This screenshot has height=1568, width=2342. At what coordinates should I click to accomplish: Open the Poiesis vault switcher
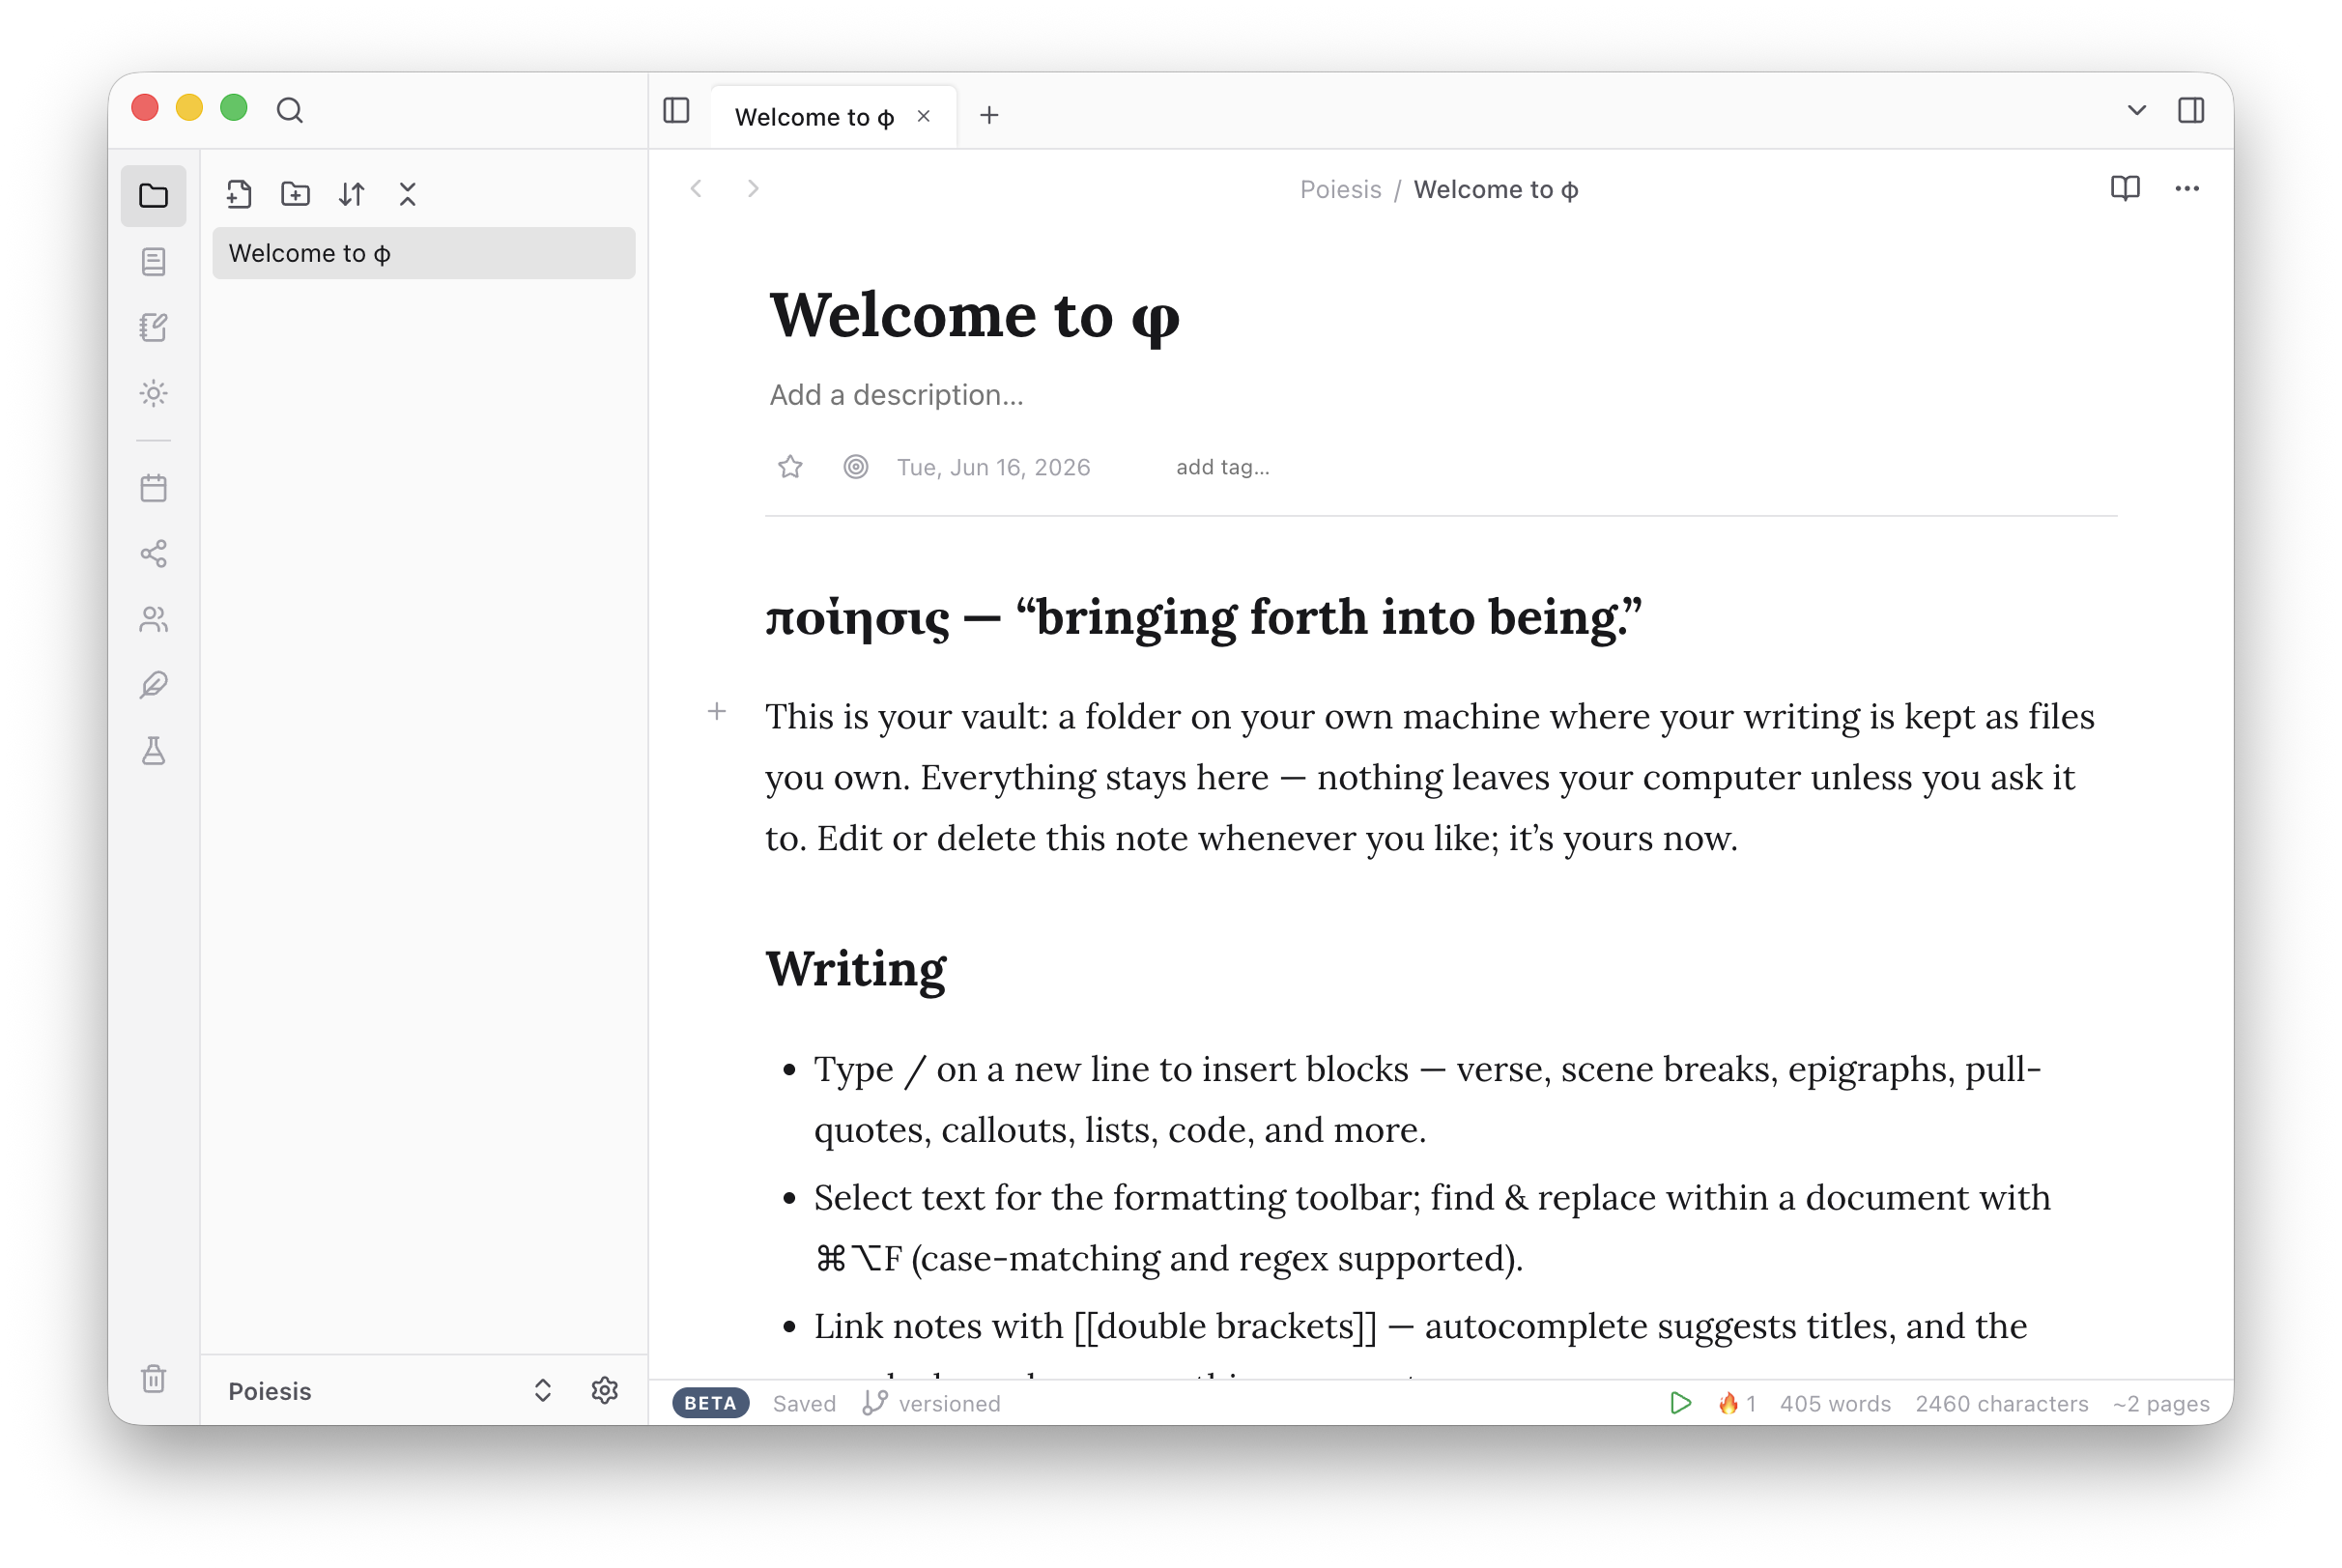(389, 1391)
